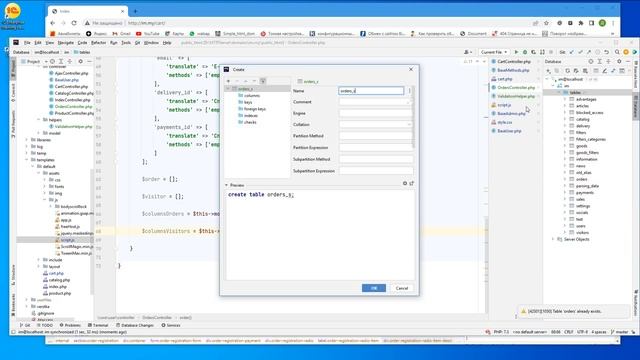Select the visitors table
Viewport: 640px width, 360px height.
point(582,232)
